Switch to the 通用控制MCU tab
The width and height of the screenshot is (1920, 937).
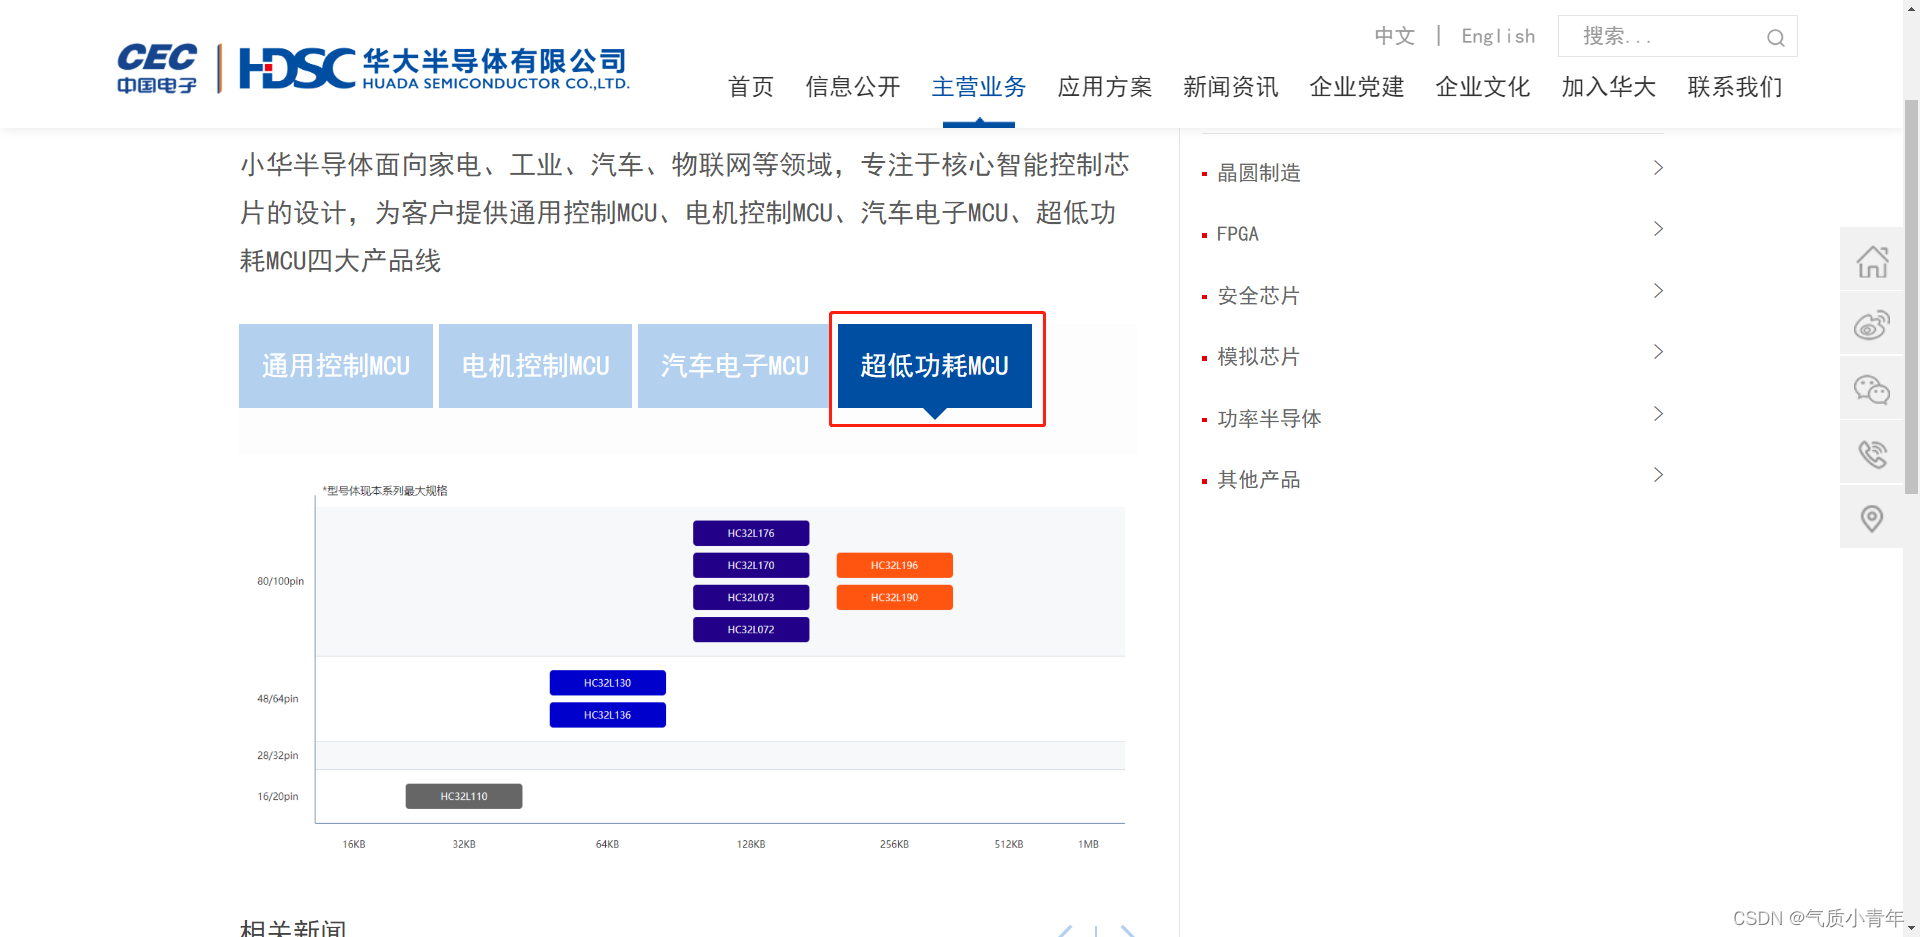pos(336,366)
